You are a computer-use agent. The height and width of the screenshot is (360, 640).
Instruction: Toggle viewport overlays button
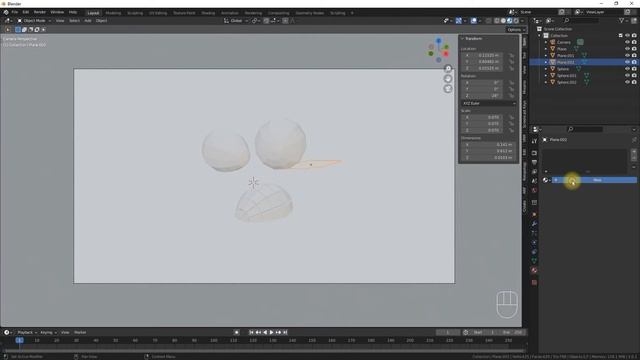[473, 20]
